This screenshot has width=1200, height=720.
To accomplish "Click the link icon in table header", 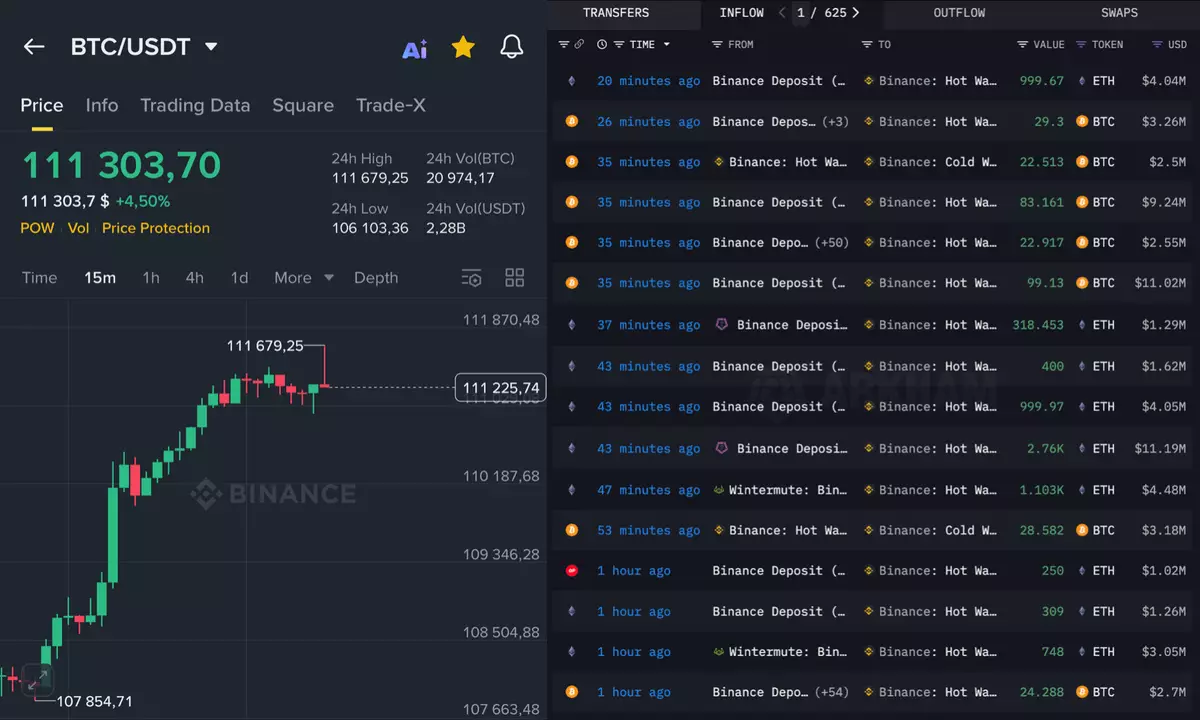I will [x=579, y=44].
